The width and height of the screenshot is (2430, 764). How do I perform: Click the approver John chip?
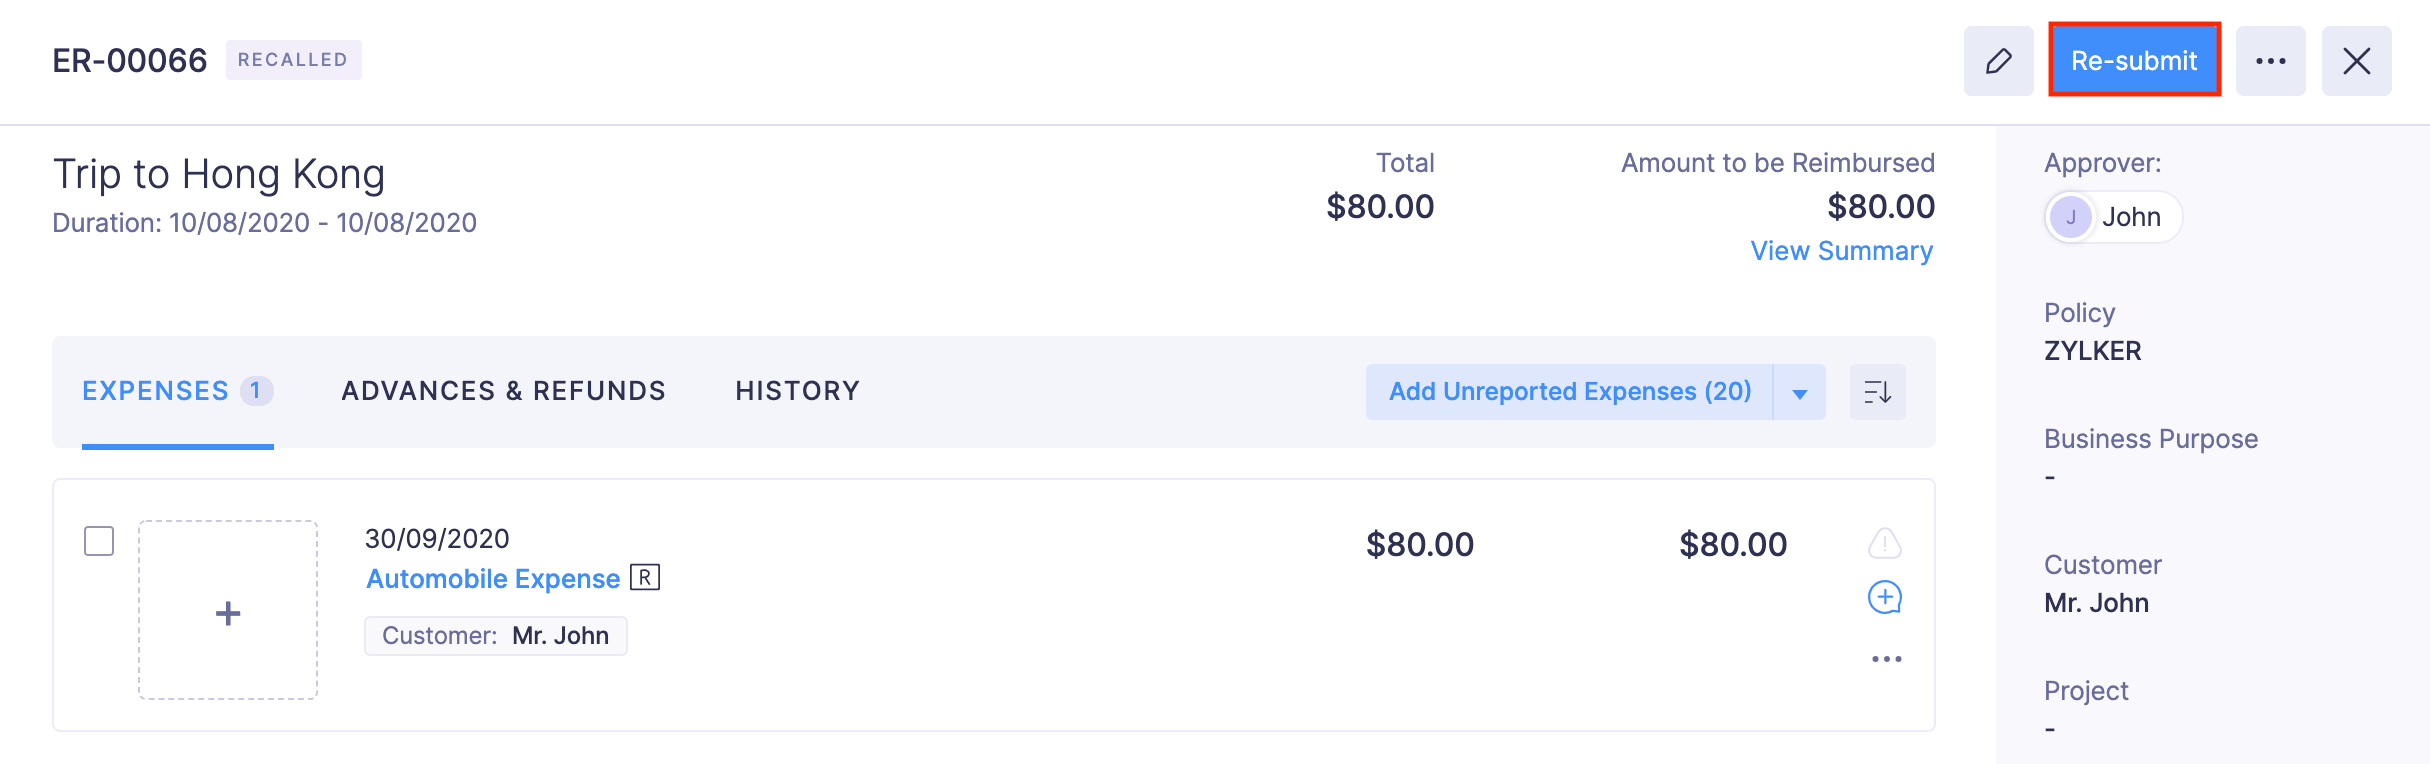pyautogui.click(x=2112, y=217)
